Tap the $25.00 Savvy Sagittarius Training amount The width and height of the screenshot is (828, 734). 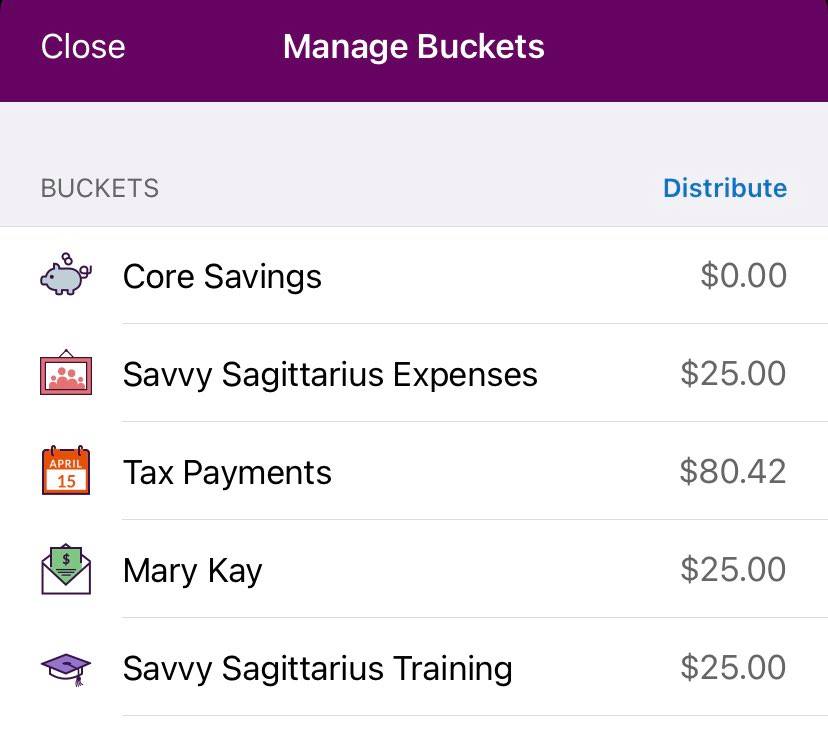pos(733,668)
